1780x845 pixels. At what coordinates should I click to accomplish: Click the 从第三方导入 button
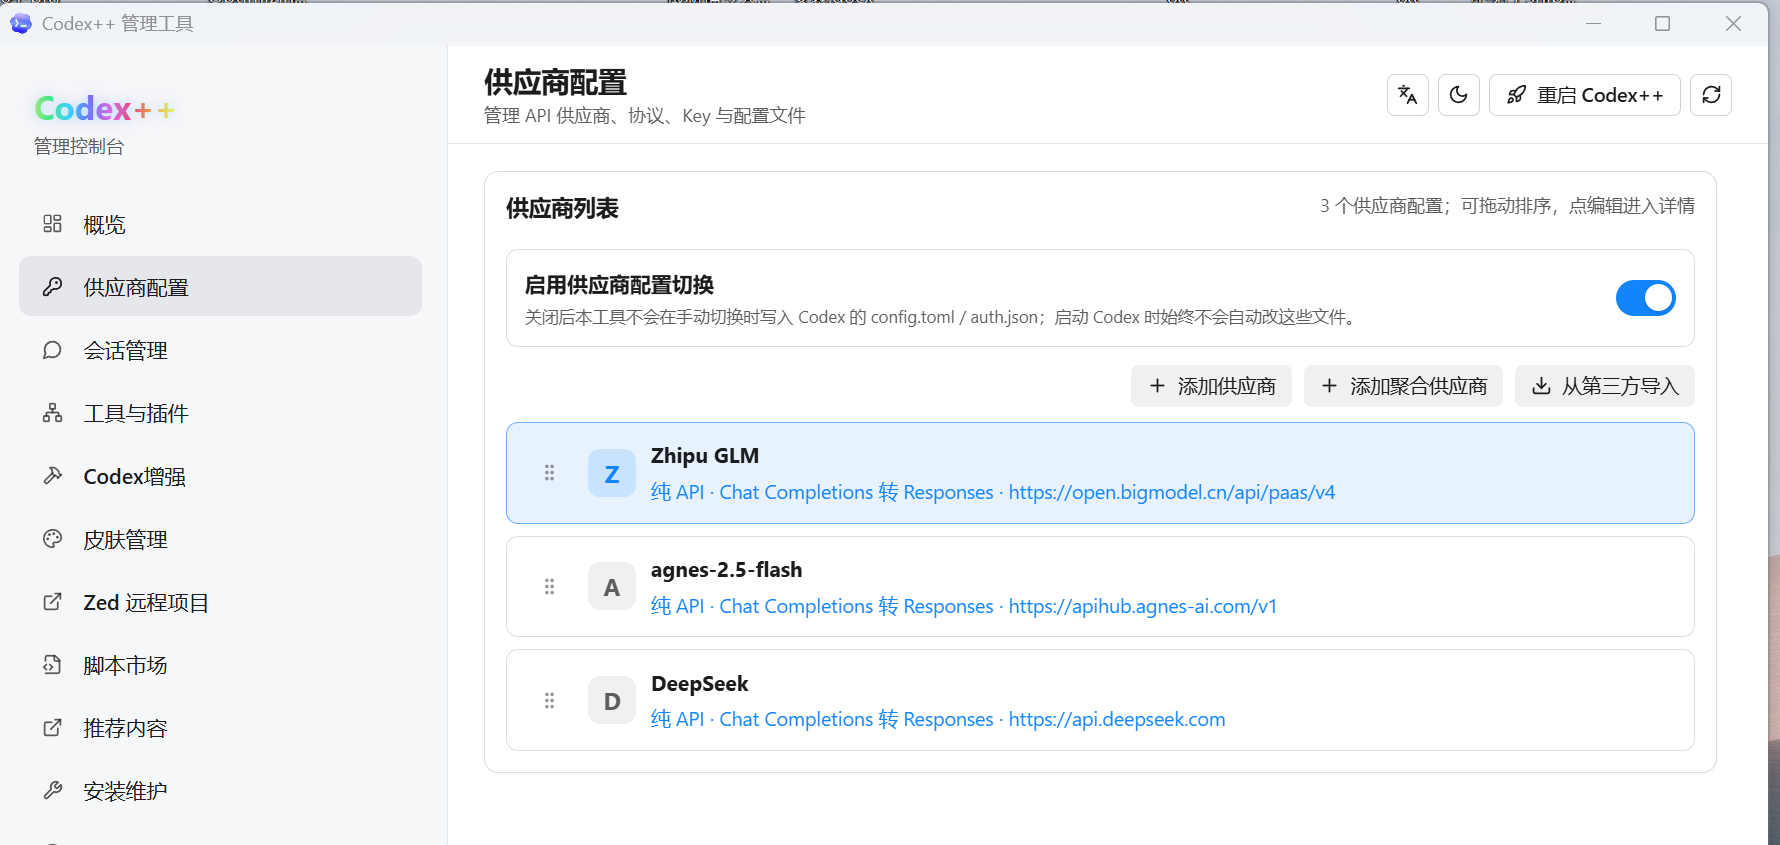(x=1604, y=386)
